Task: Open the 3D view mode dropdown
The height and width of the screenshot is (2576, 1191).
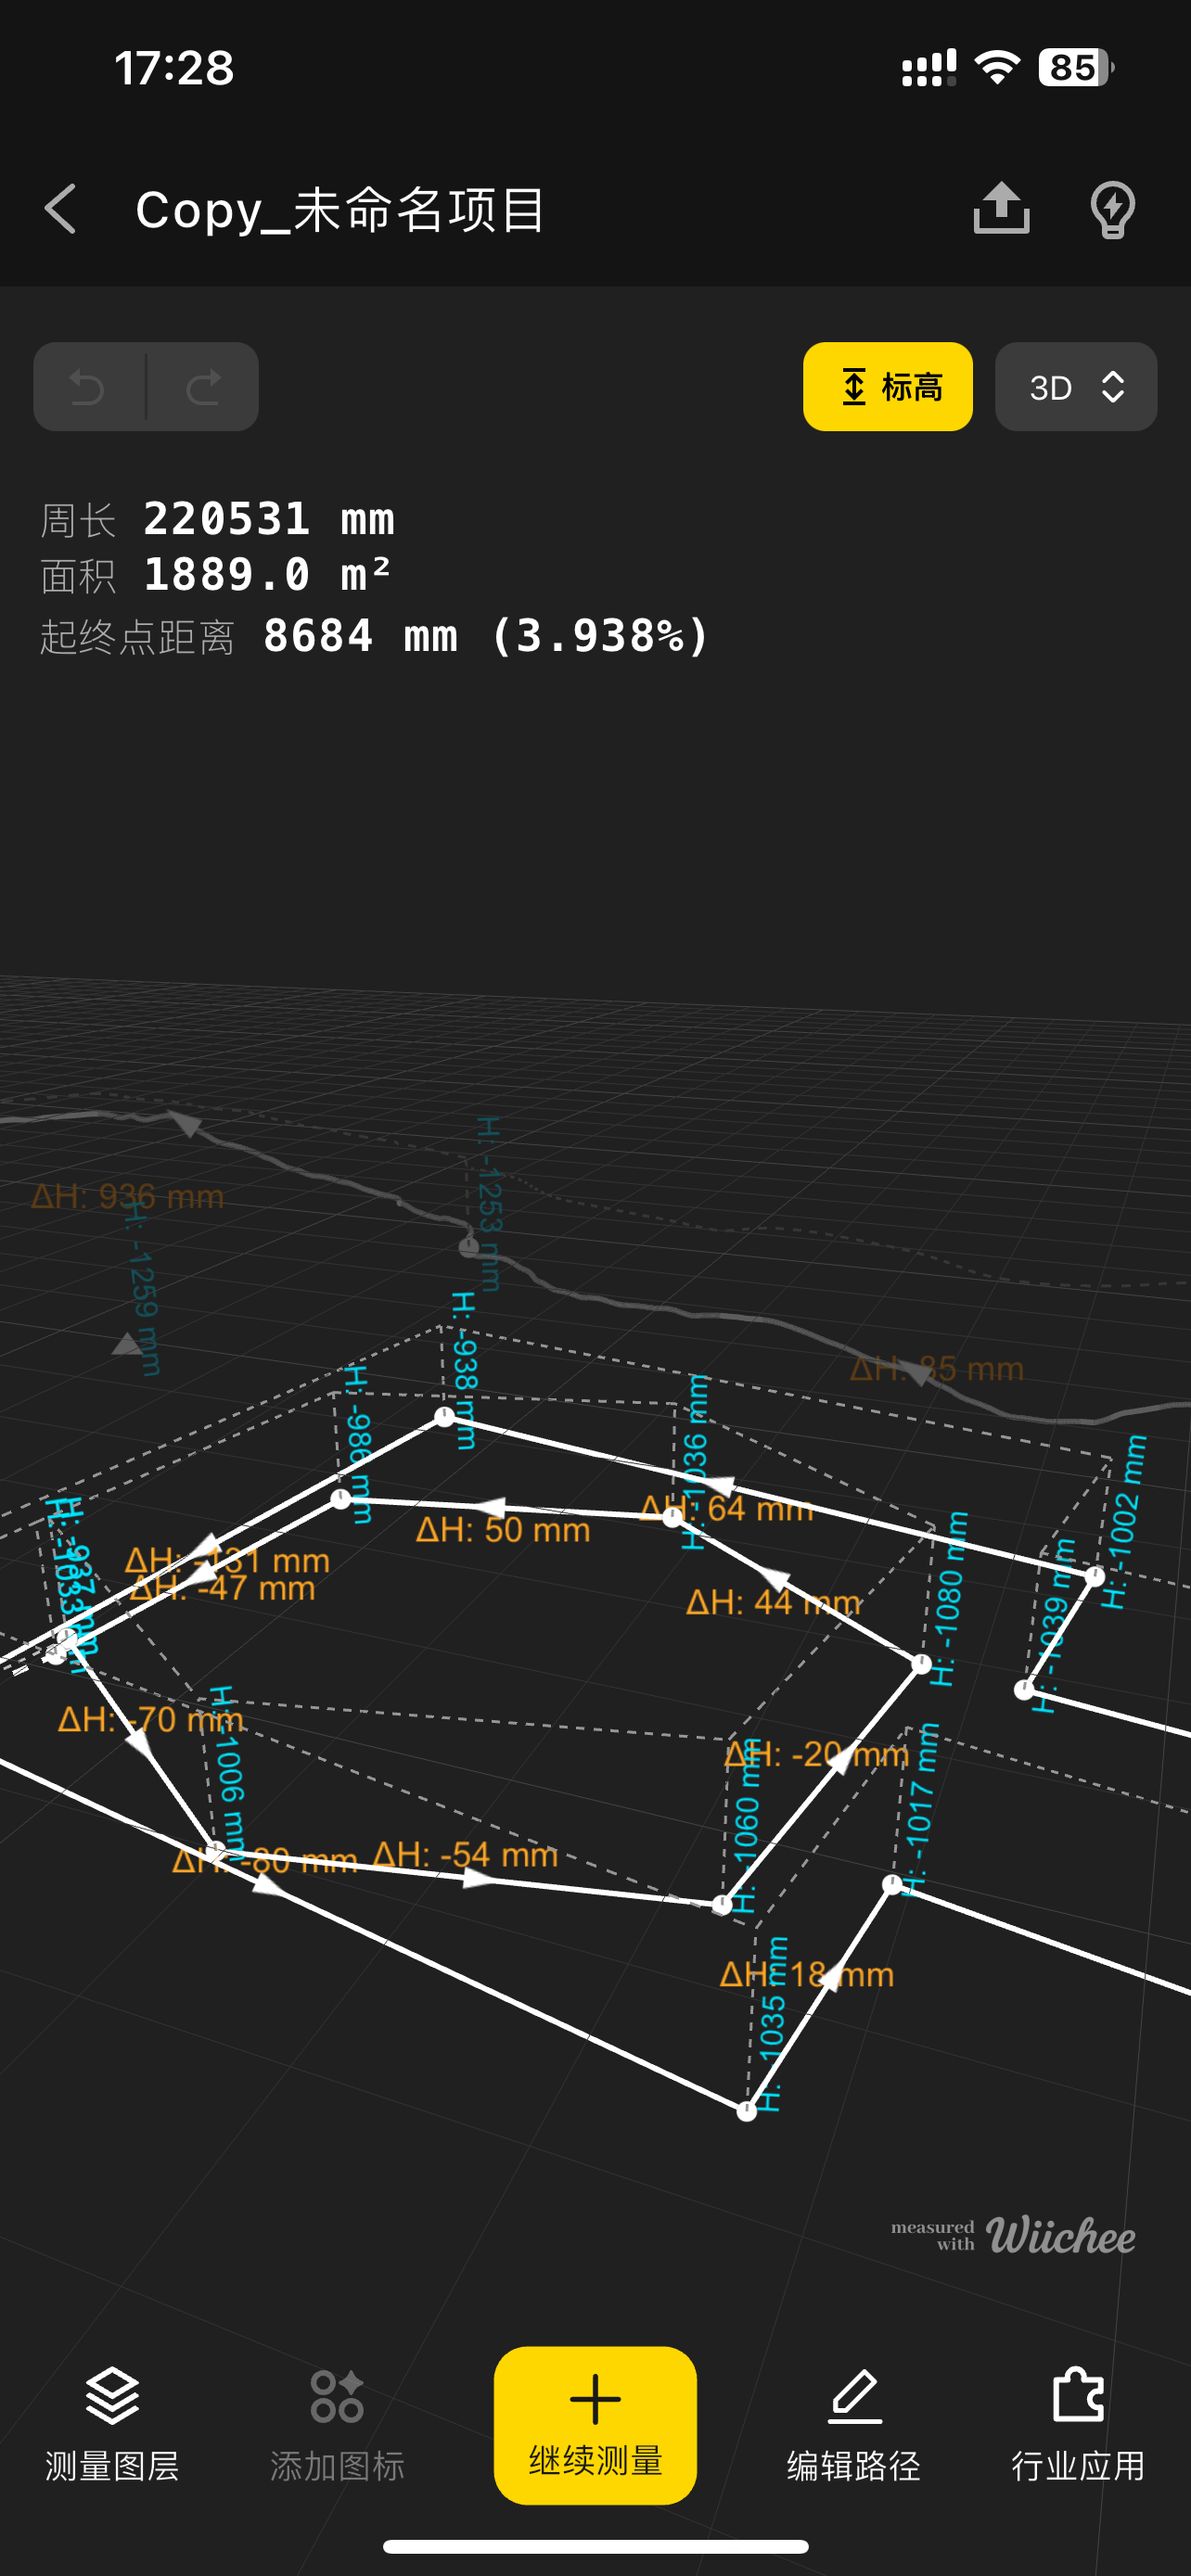Action: tap(1076, 387)
